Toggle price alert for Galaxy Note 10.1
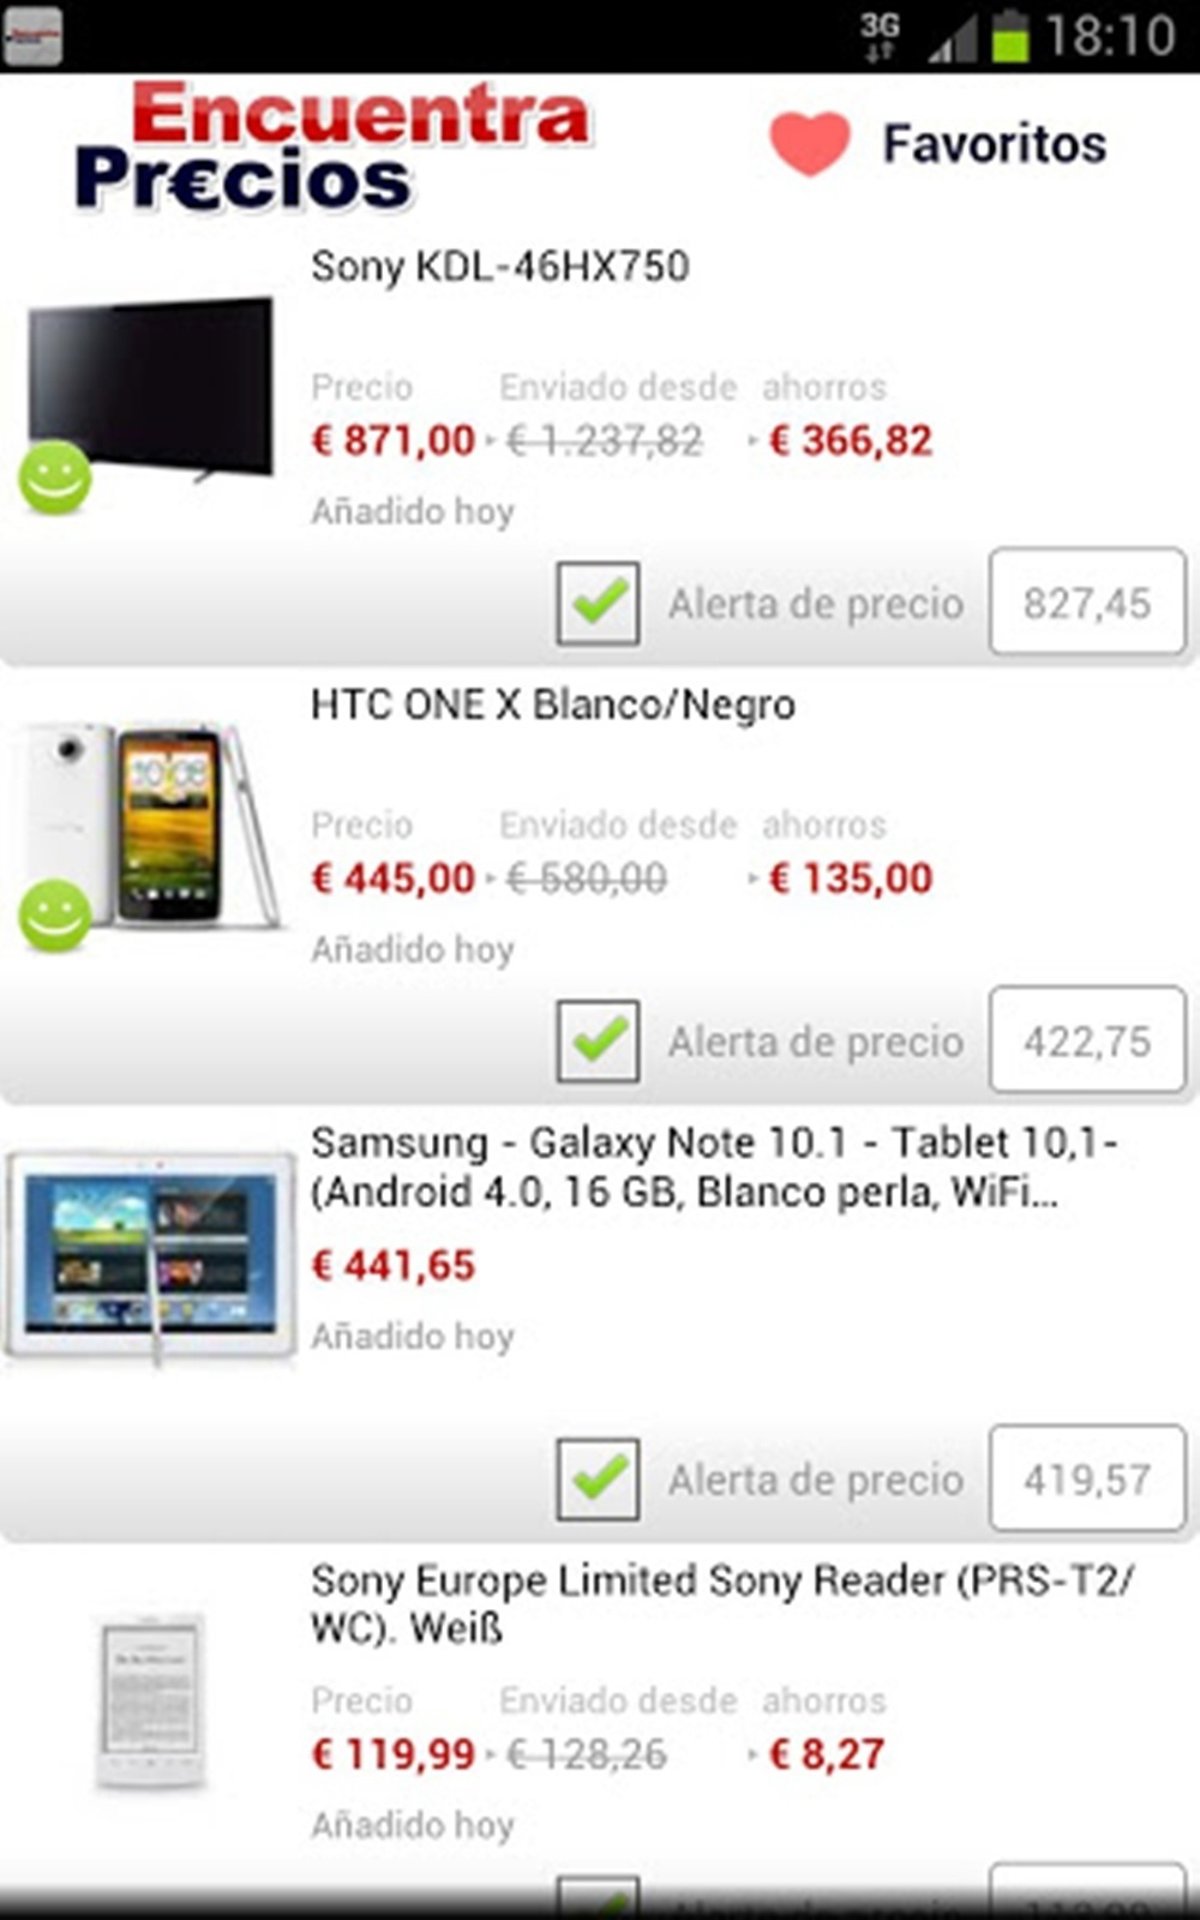 [x=598, y=1479]
